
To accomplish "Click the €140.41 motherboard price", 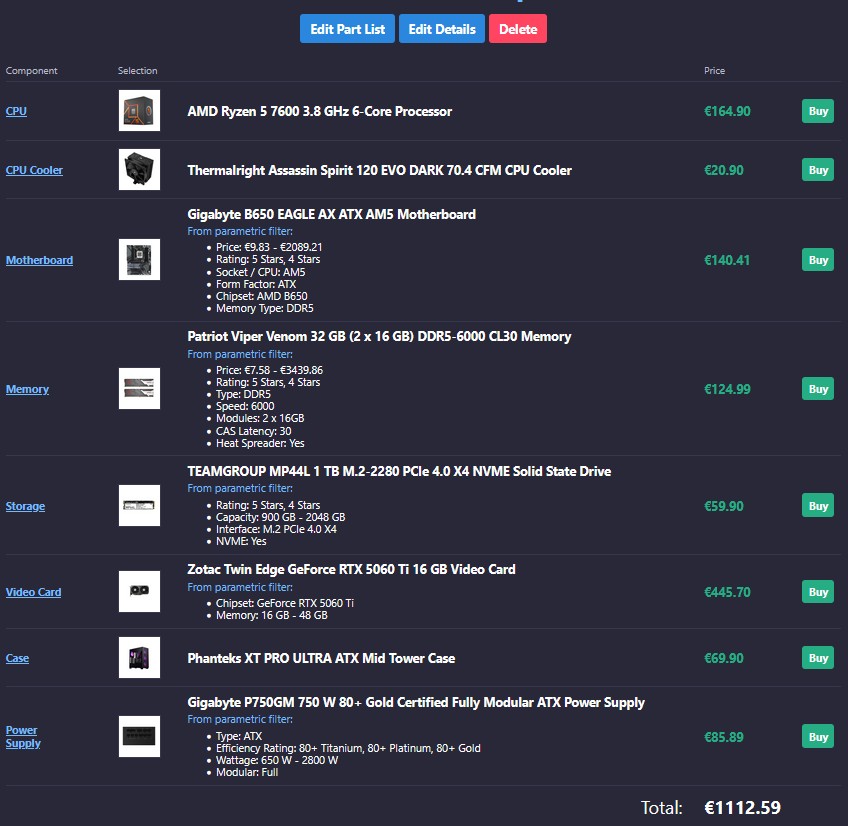I will [x=727, y=260].
